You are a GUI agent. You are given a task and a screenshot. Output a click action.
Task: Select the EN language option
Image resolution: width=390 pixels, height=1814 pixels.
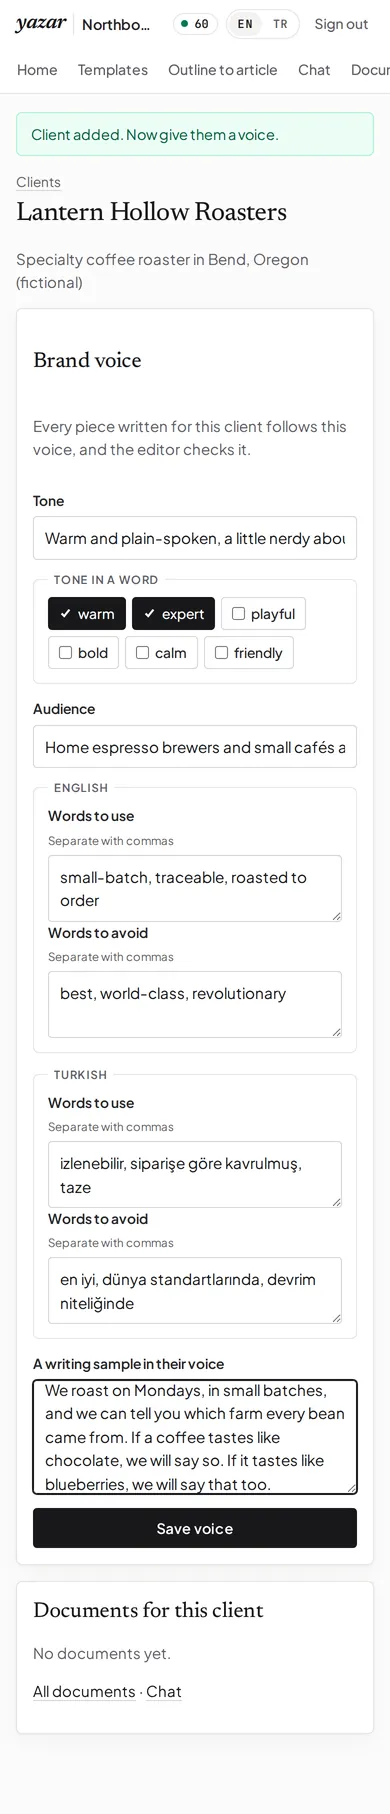pyautogui.click(x=245, y=24)
